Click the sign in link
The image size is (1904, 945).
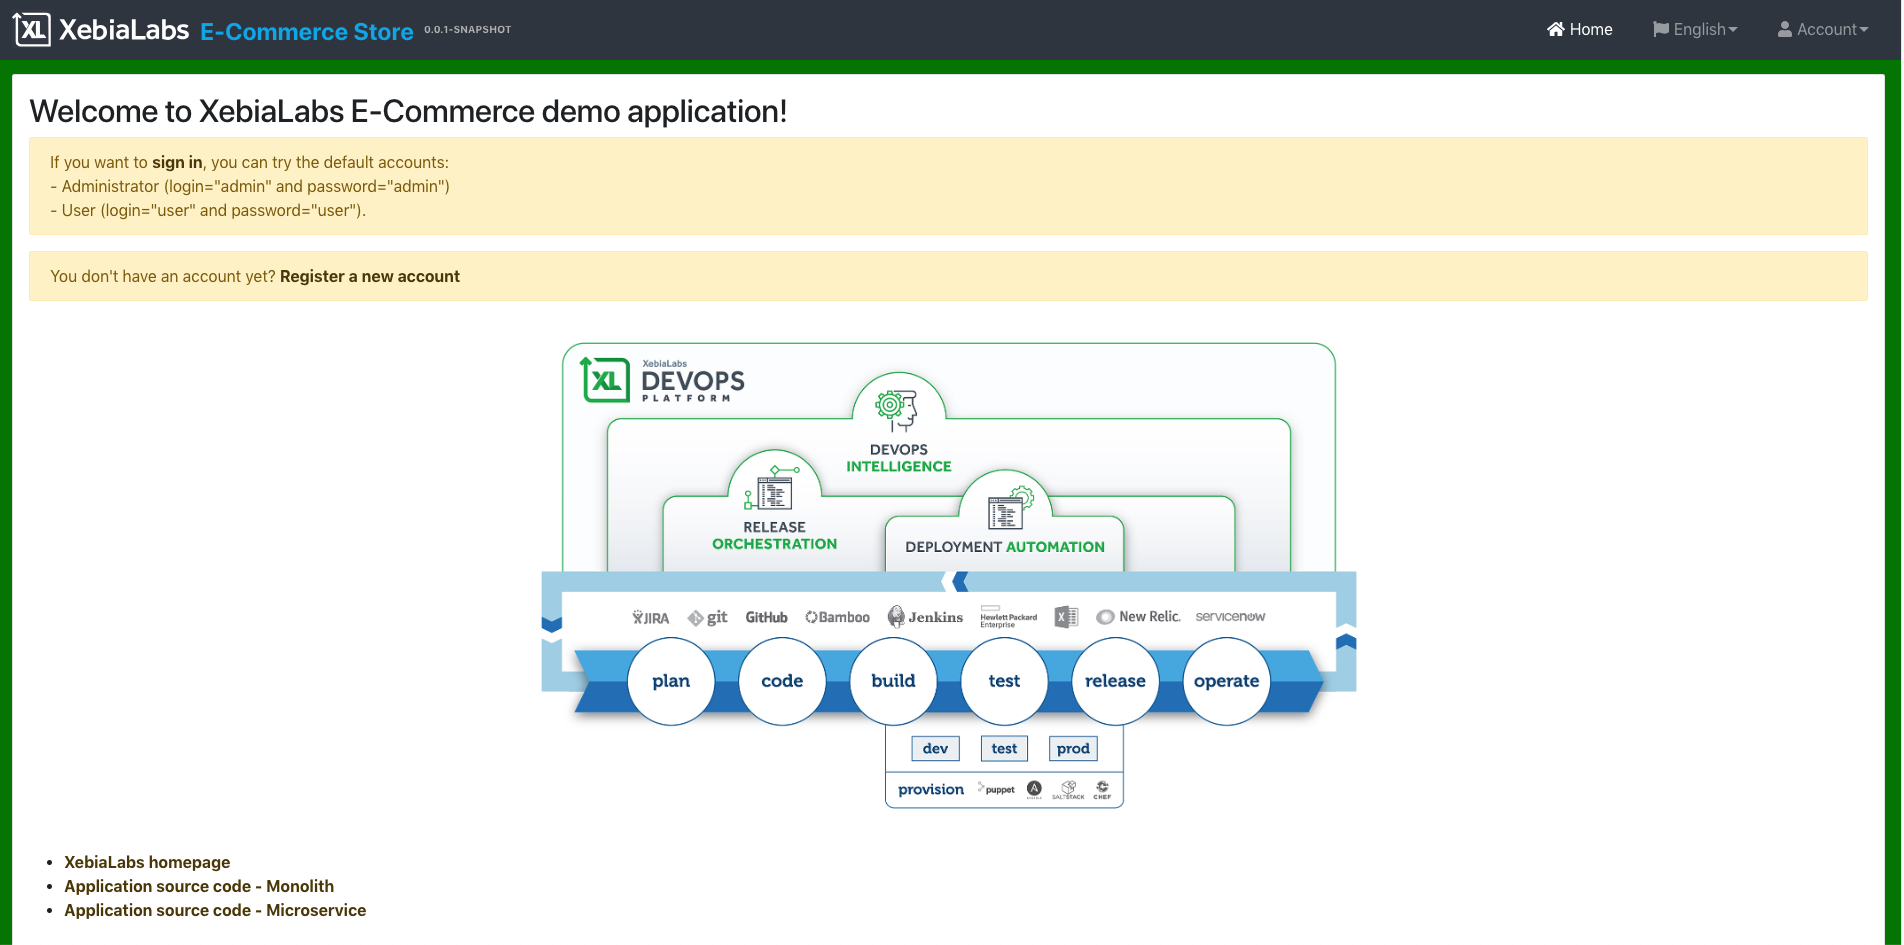tap(177, 162)
